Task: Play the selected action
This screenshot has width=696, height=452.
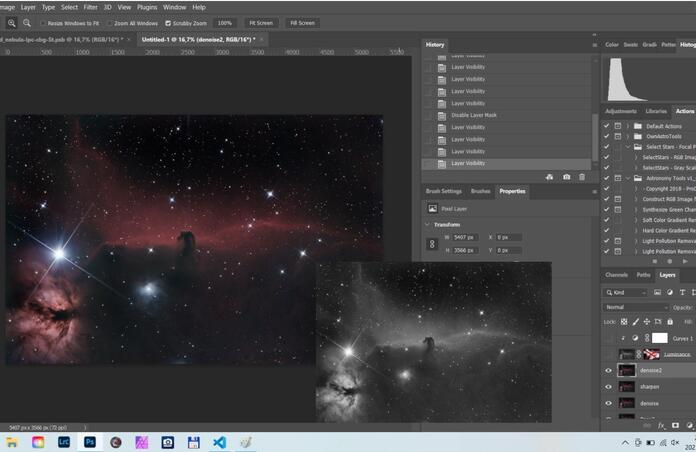Action: (x=685, y=261)
